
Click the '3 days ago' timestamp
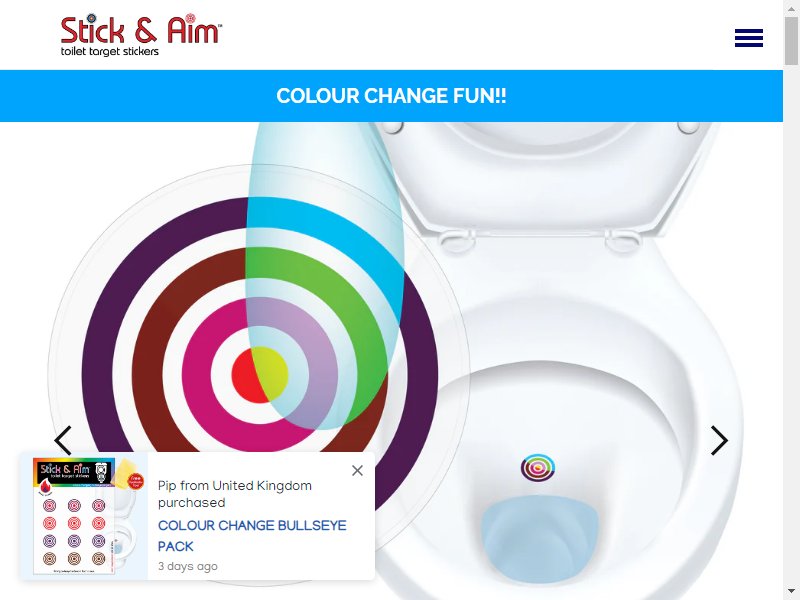click(188, 566)
